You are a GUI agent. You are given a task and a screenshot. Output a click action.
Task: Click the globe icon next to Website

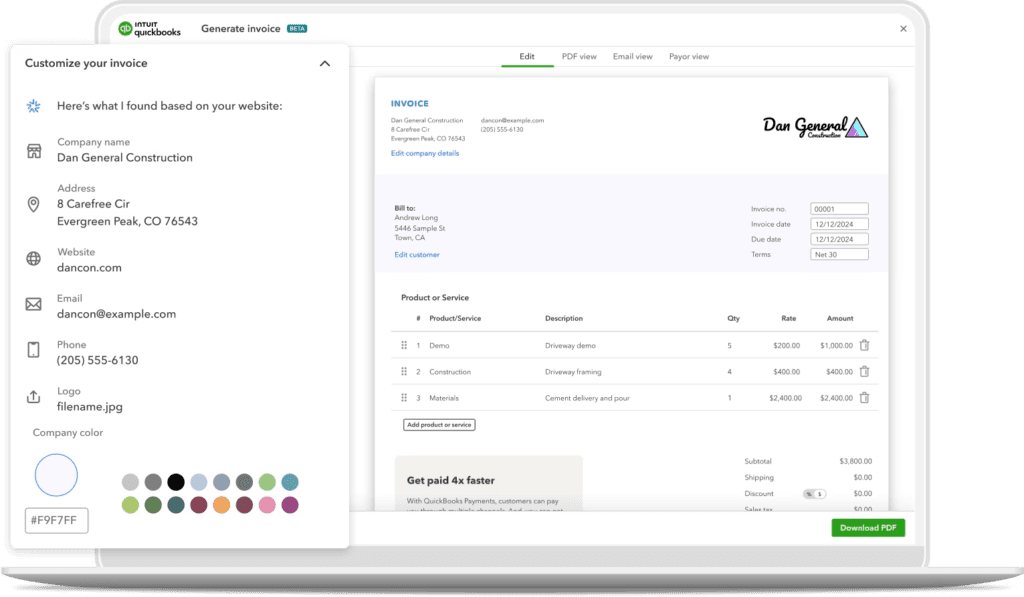click(x=33, y=259)
